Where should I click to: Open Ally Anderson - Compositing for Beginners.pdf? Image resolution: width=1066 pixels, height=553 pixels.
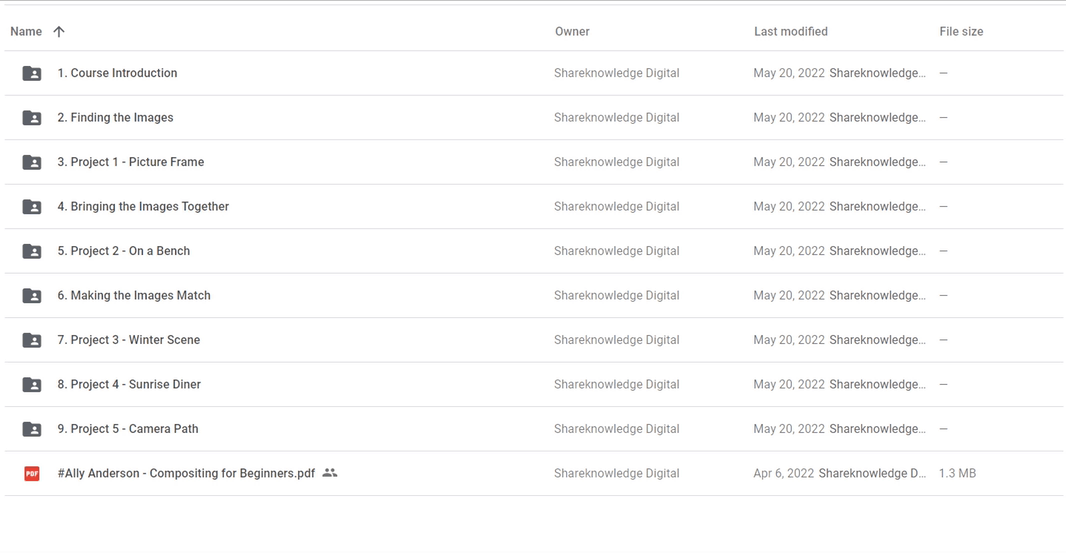[186, 474]
